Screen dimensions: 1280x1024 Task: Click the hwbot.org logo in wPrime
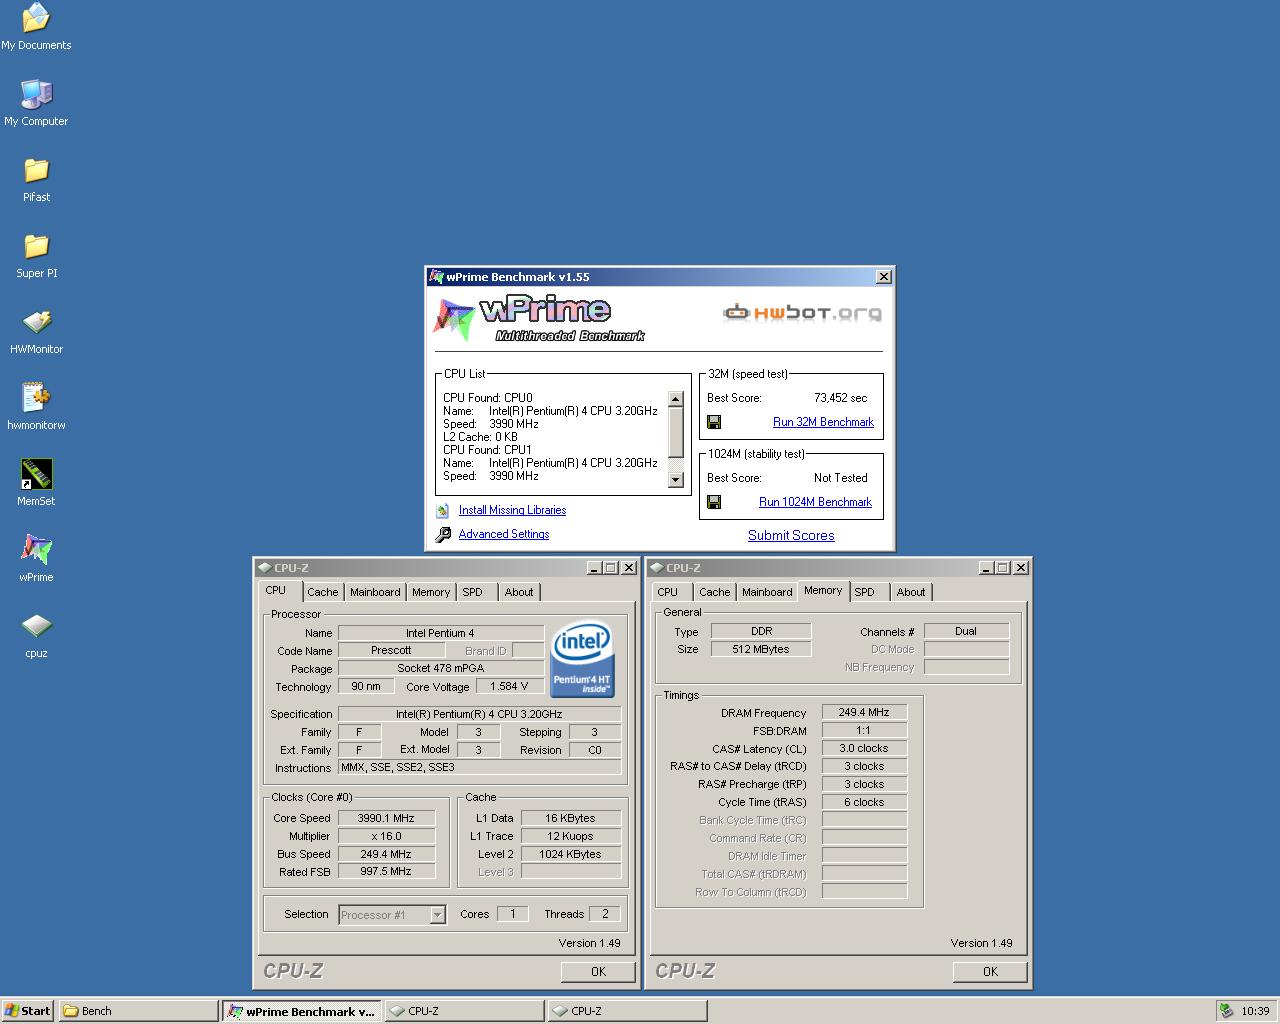803,313
